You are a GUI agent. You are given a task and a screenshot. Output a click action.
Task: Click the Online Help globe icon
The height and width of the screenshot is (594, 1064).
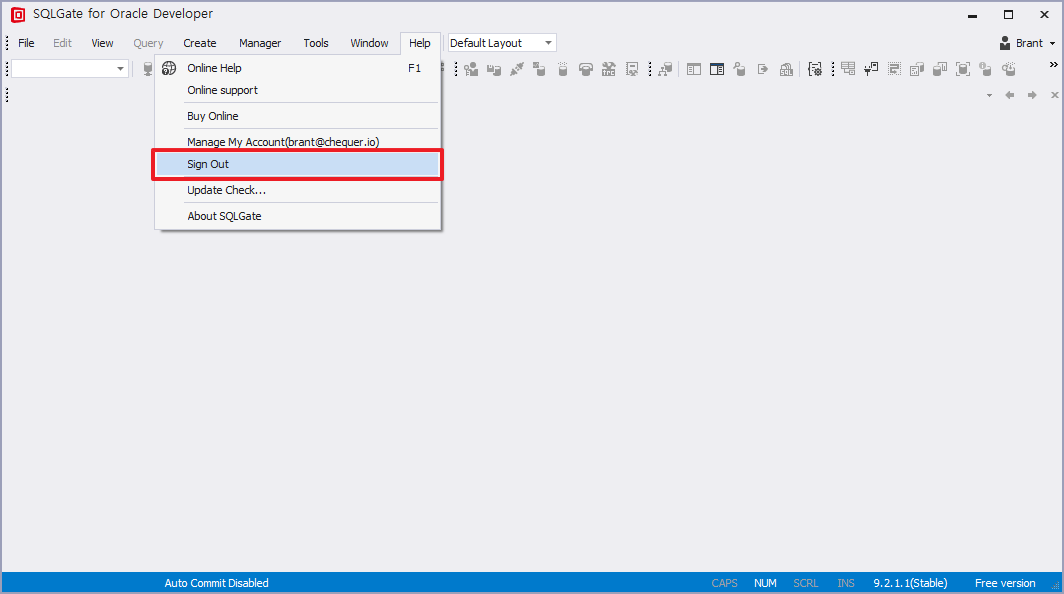(x=169, y=68)
